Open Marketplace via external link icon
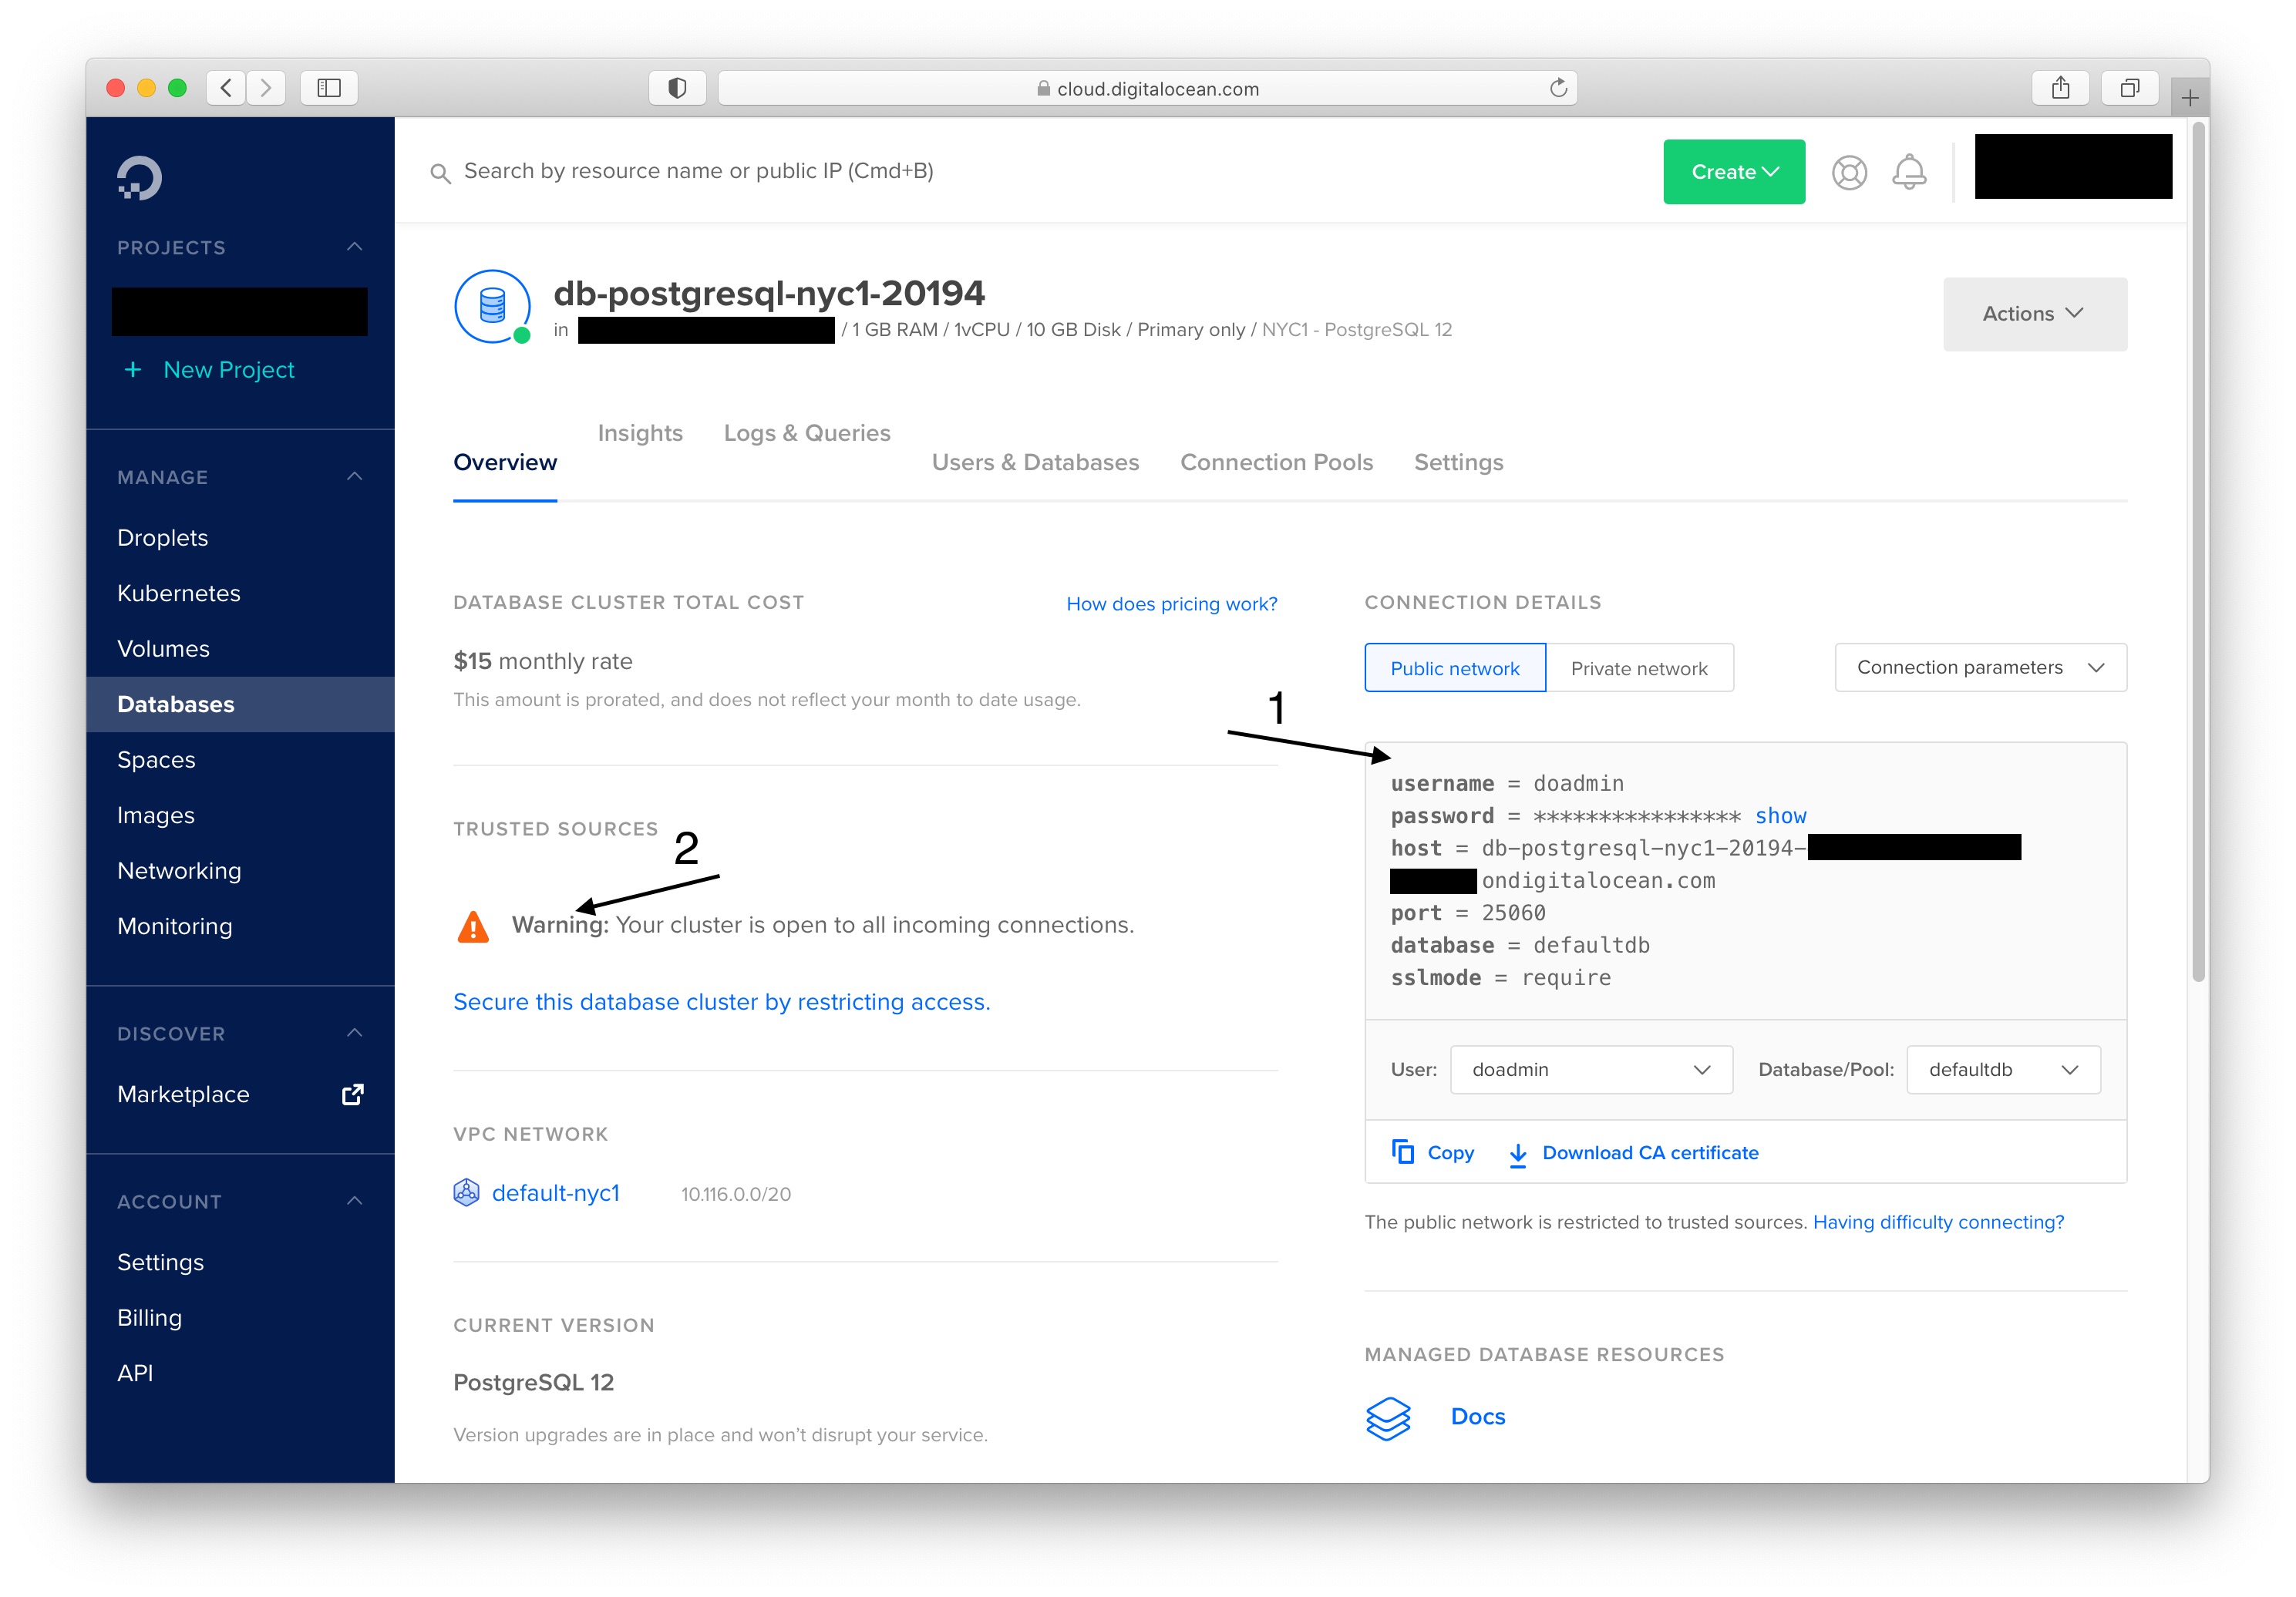Image resolution: width=2296 pixels, height=1597 pixels. click(352, 1094)
